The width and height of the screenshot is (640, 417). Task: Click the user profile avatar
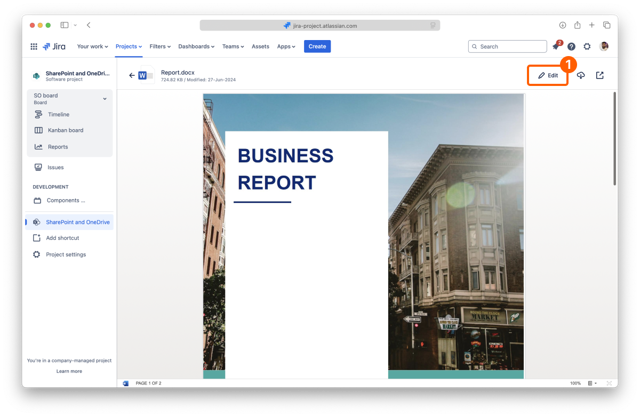point(604,46)
